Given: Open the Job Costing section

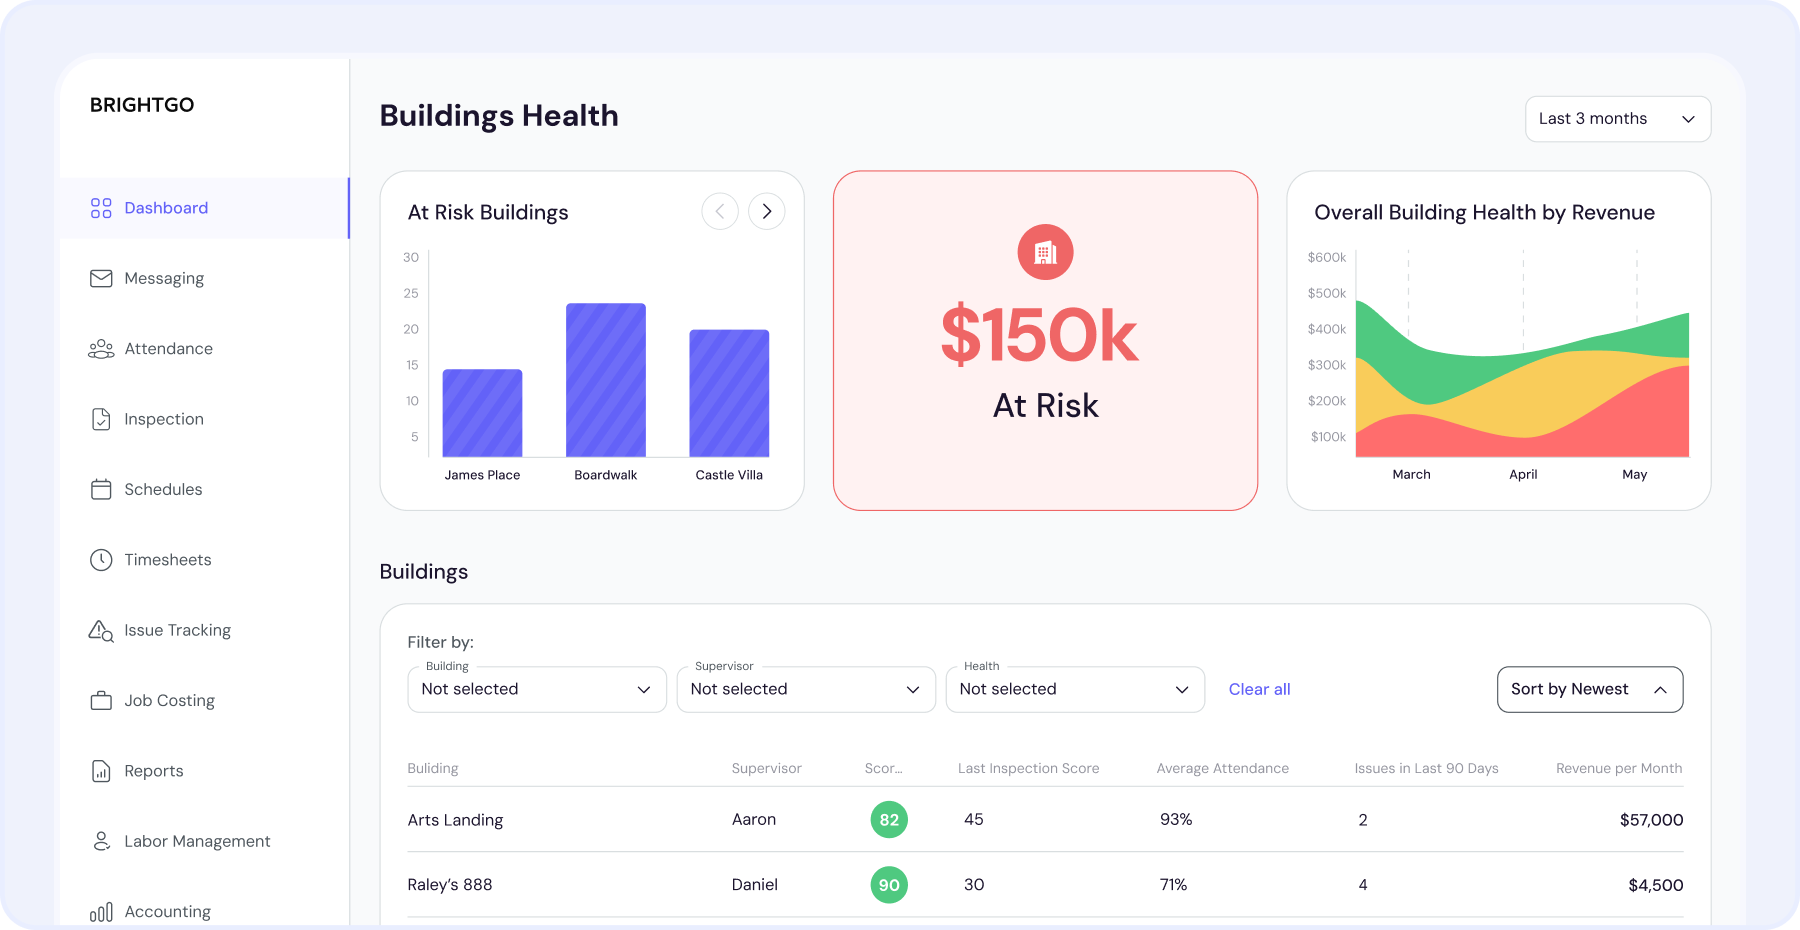Looking at the screenshot, I should [168, 700].
